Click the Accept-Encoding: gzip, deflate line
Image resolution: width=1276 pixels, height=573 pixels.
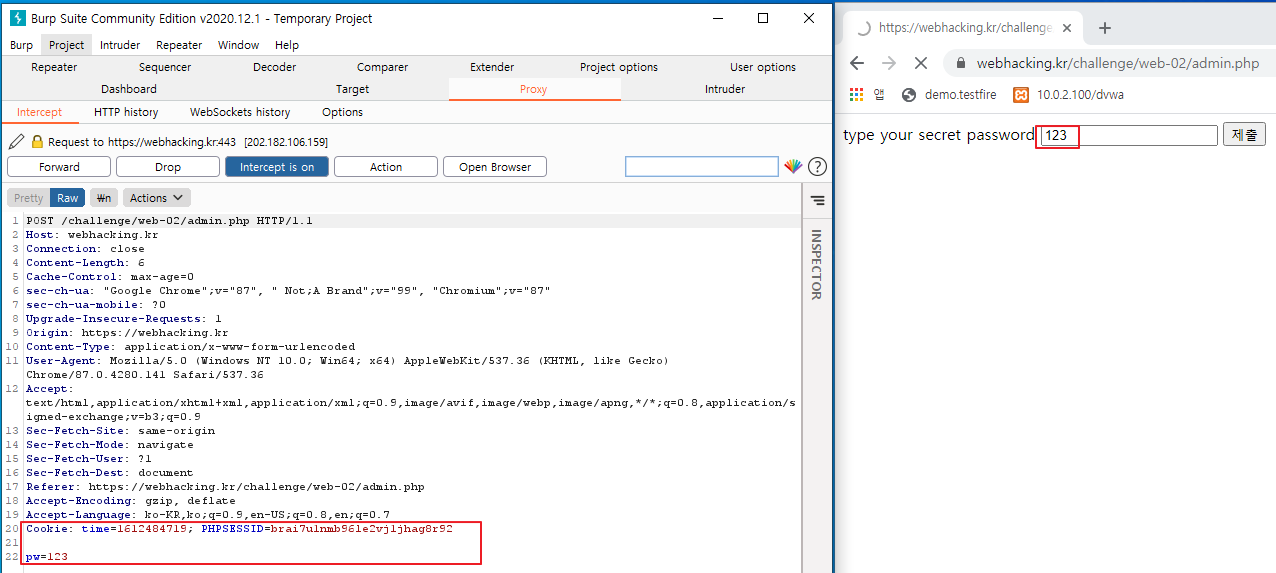click(131, 501)
